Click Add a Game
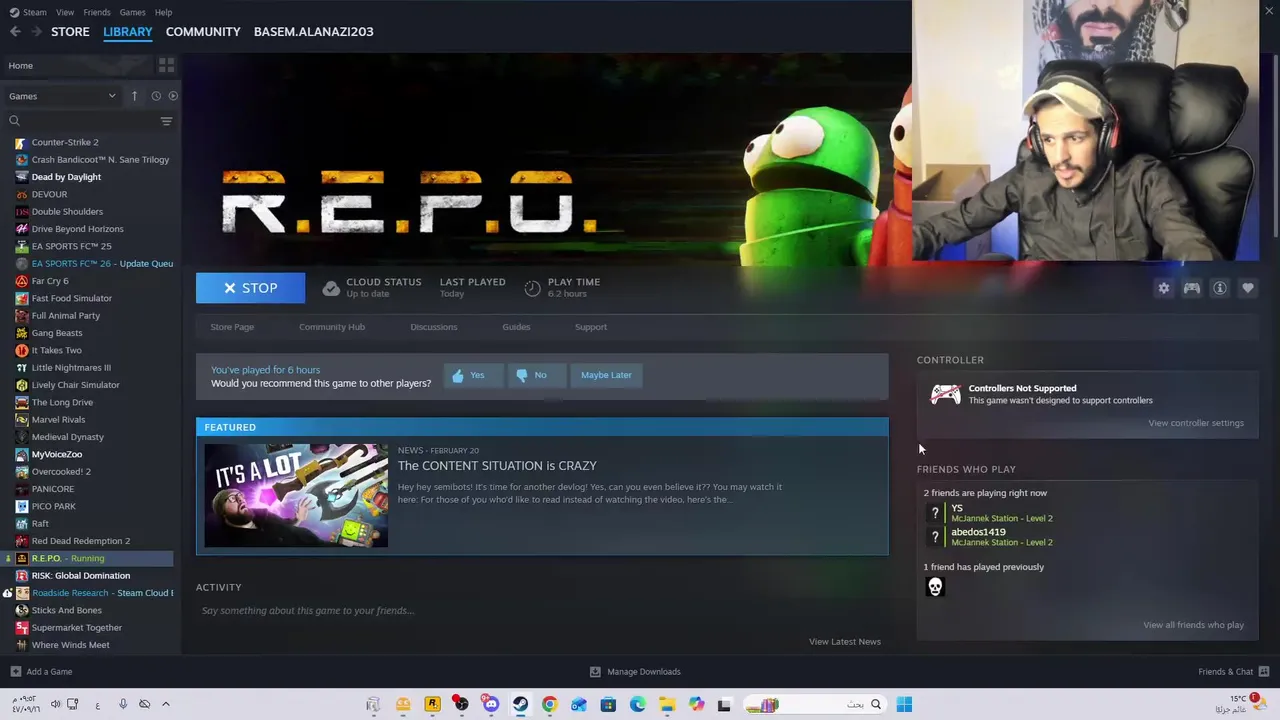Viewport: 1280px width, 720px height. (41, 672)
